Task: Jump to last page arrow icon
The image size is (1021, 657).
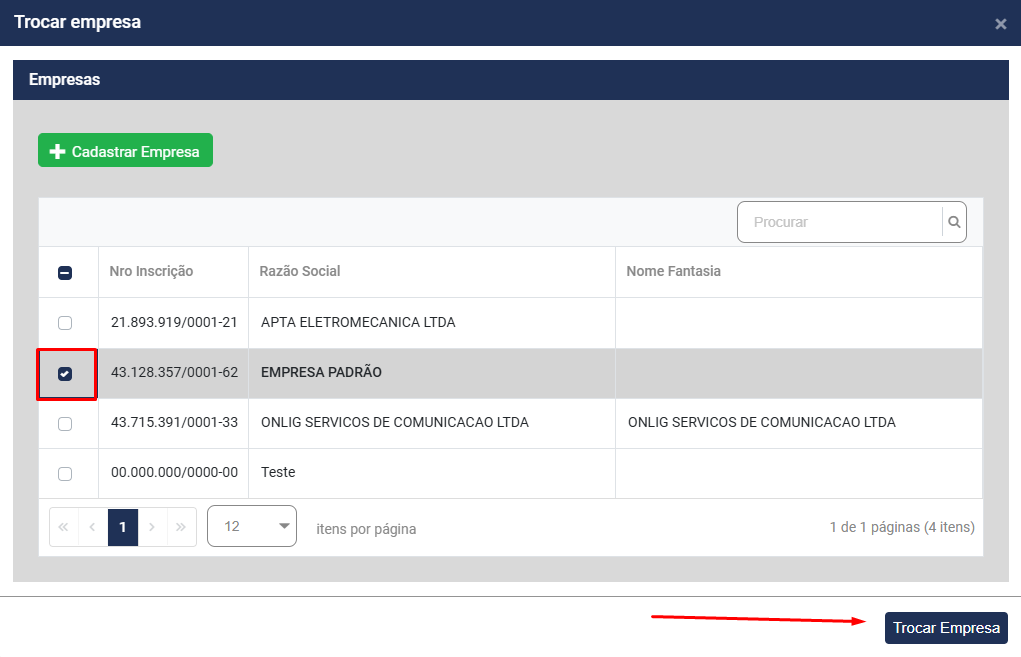Action: [181, 527]
